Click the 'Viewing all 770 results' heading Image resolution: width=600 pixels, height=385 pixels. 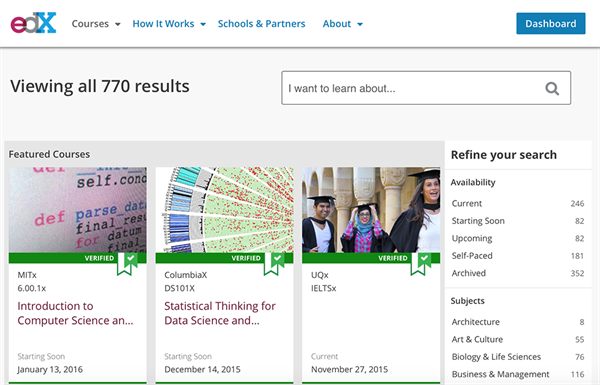click(x=100, y=86)
